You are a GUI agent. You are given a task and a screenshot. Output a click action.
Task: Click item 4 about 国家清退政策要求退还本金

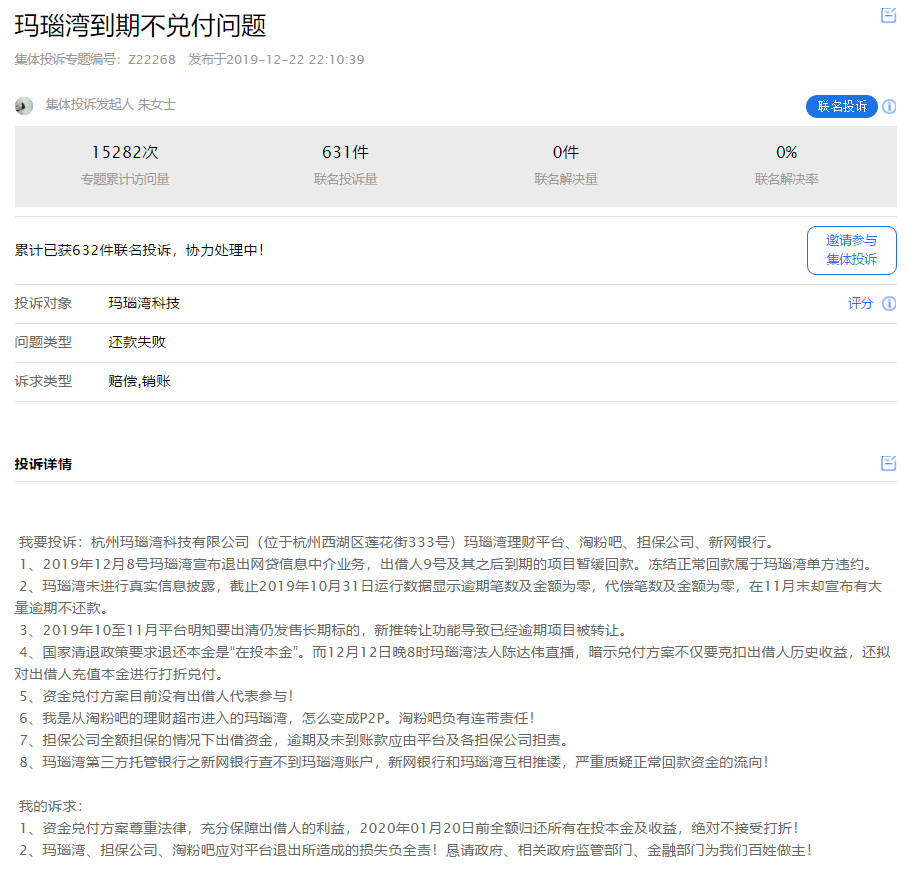point(453,663)
